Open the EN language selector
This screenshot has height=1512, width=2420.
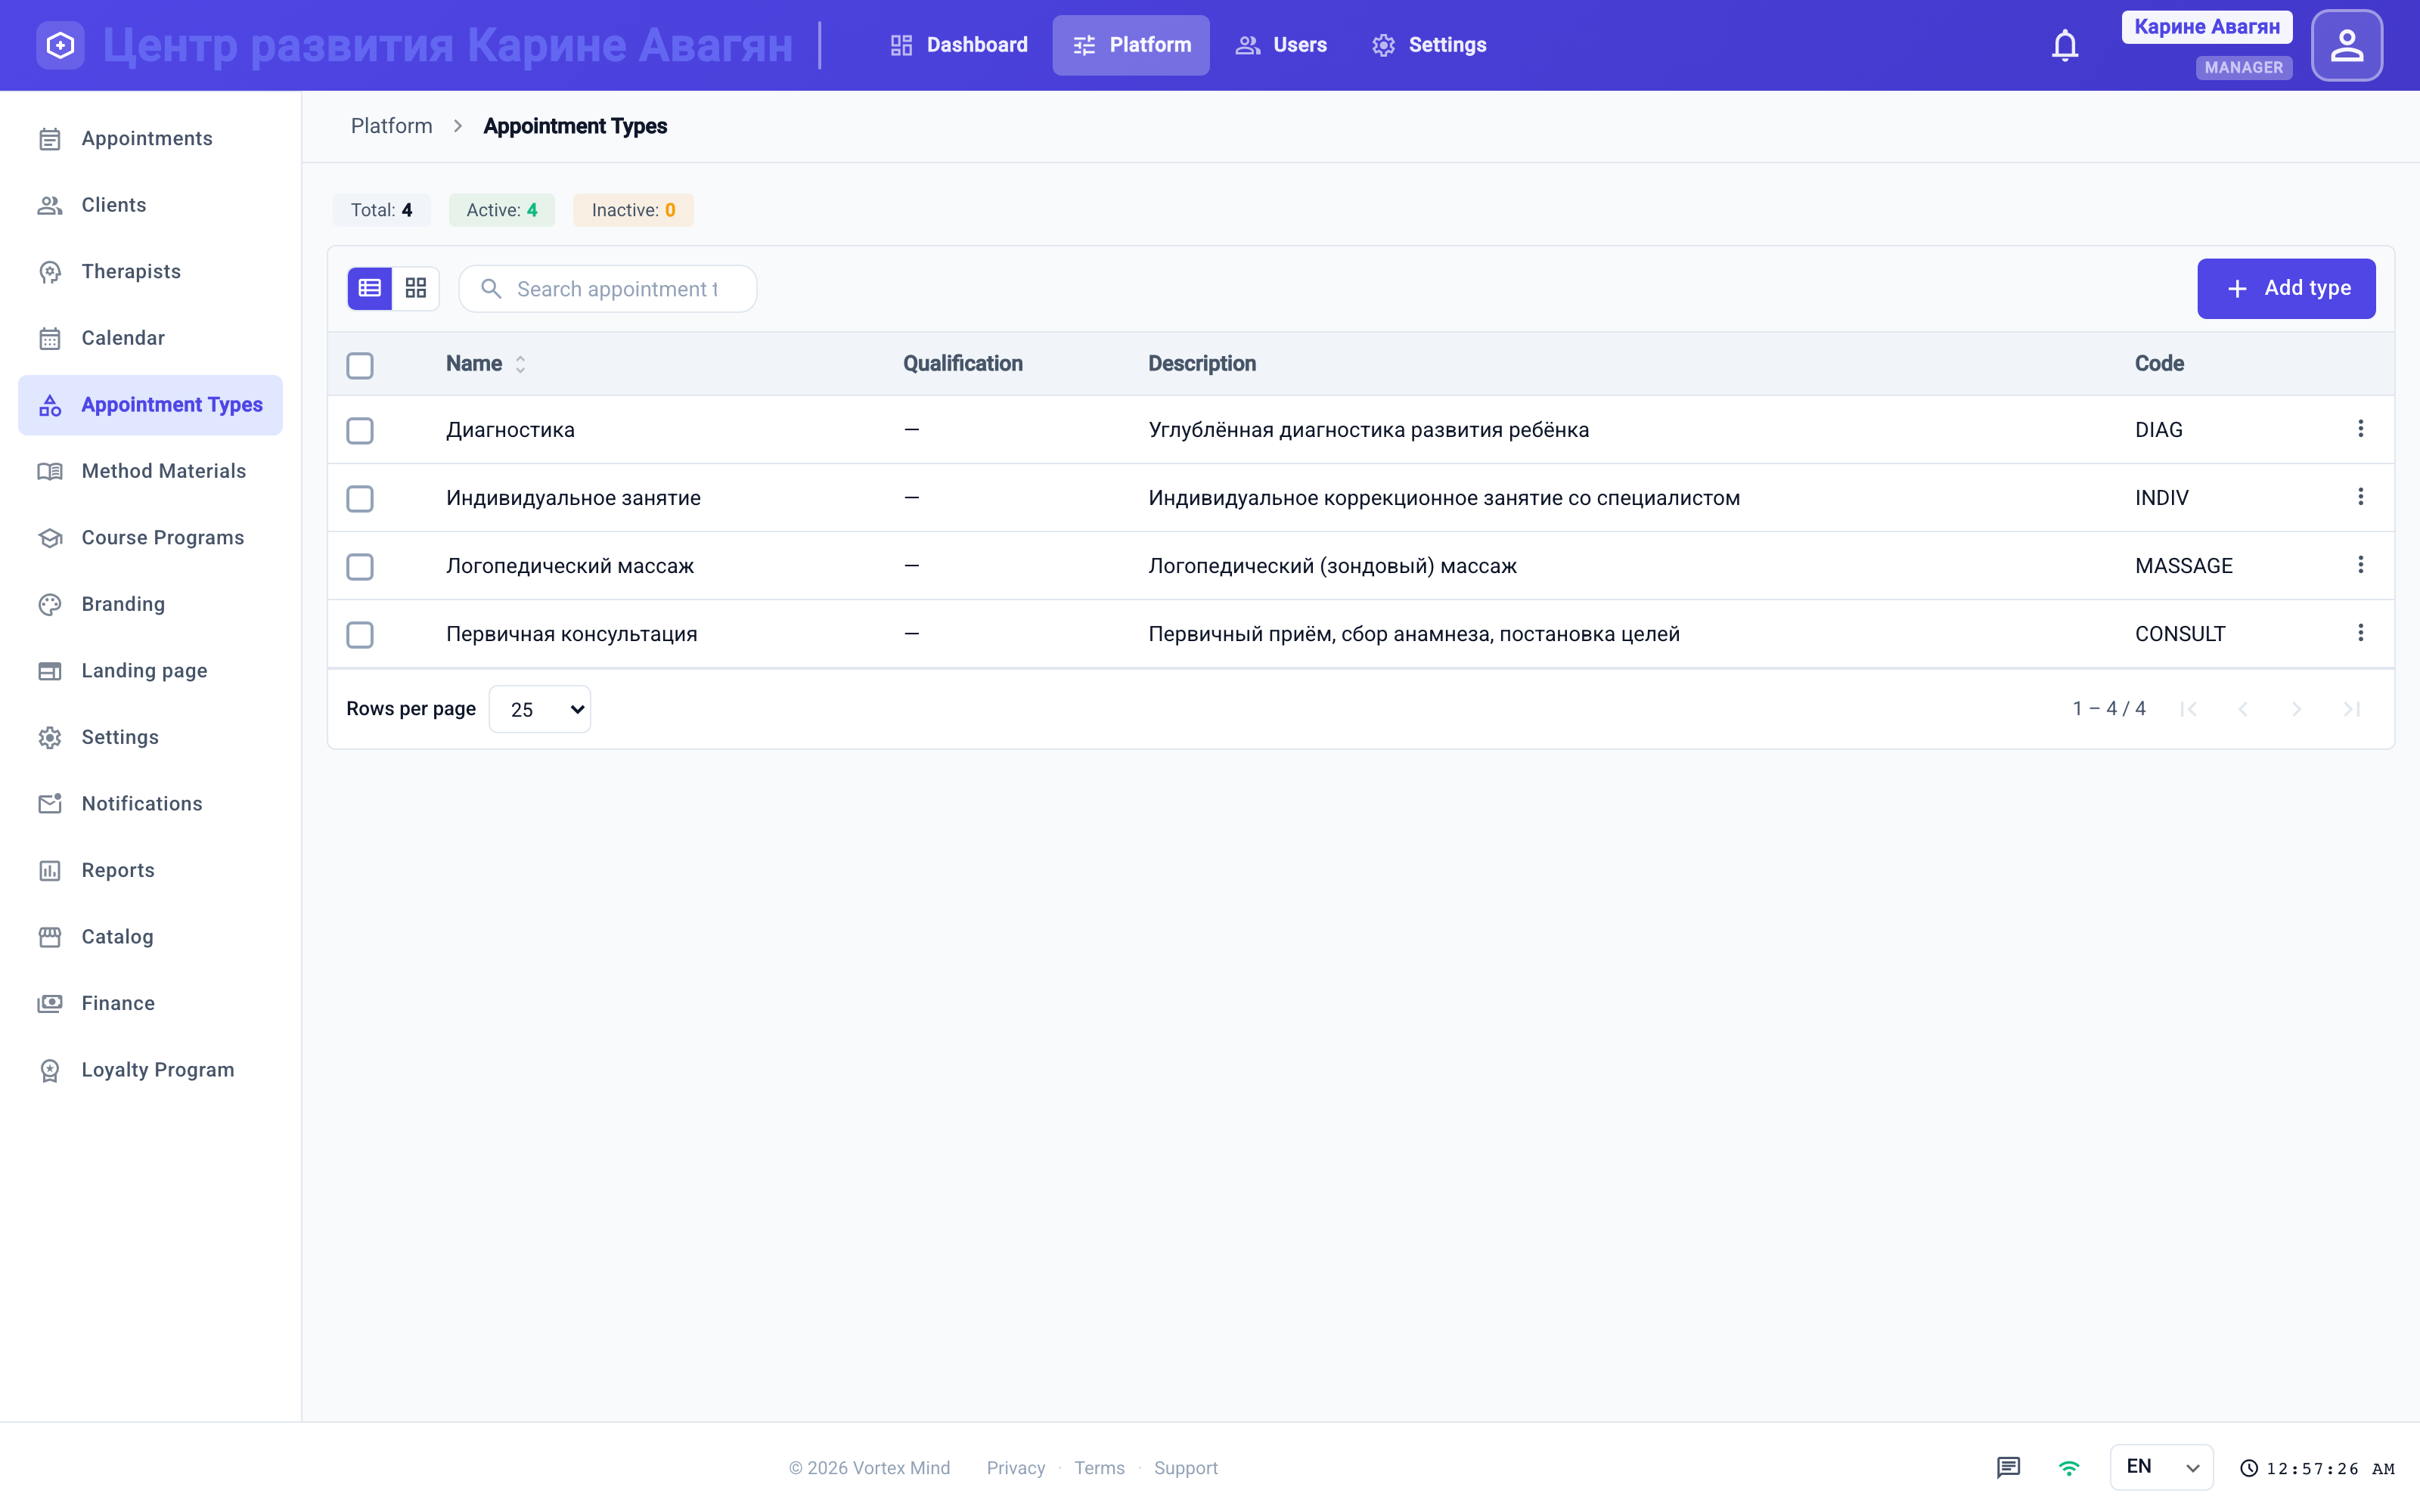coord(2161,1467)
